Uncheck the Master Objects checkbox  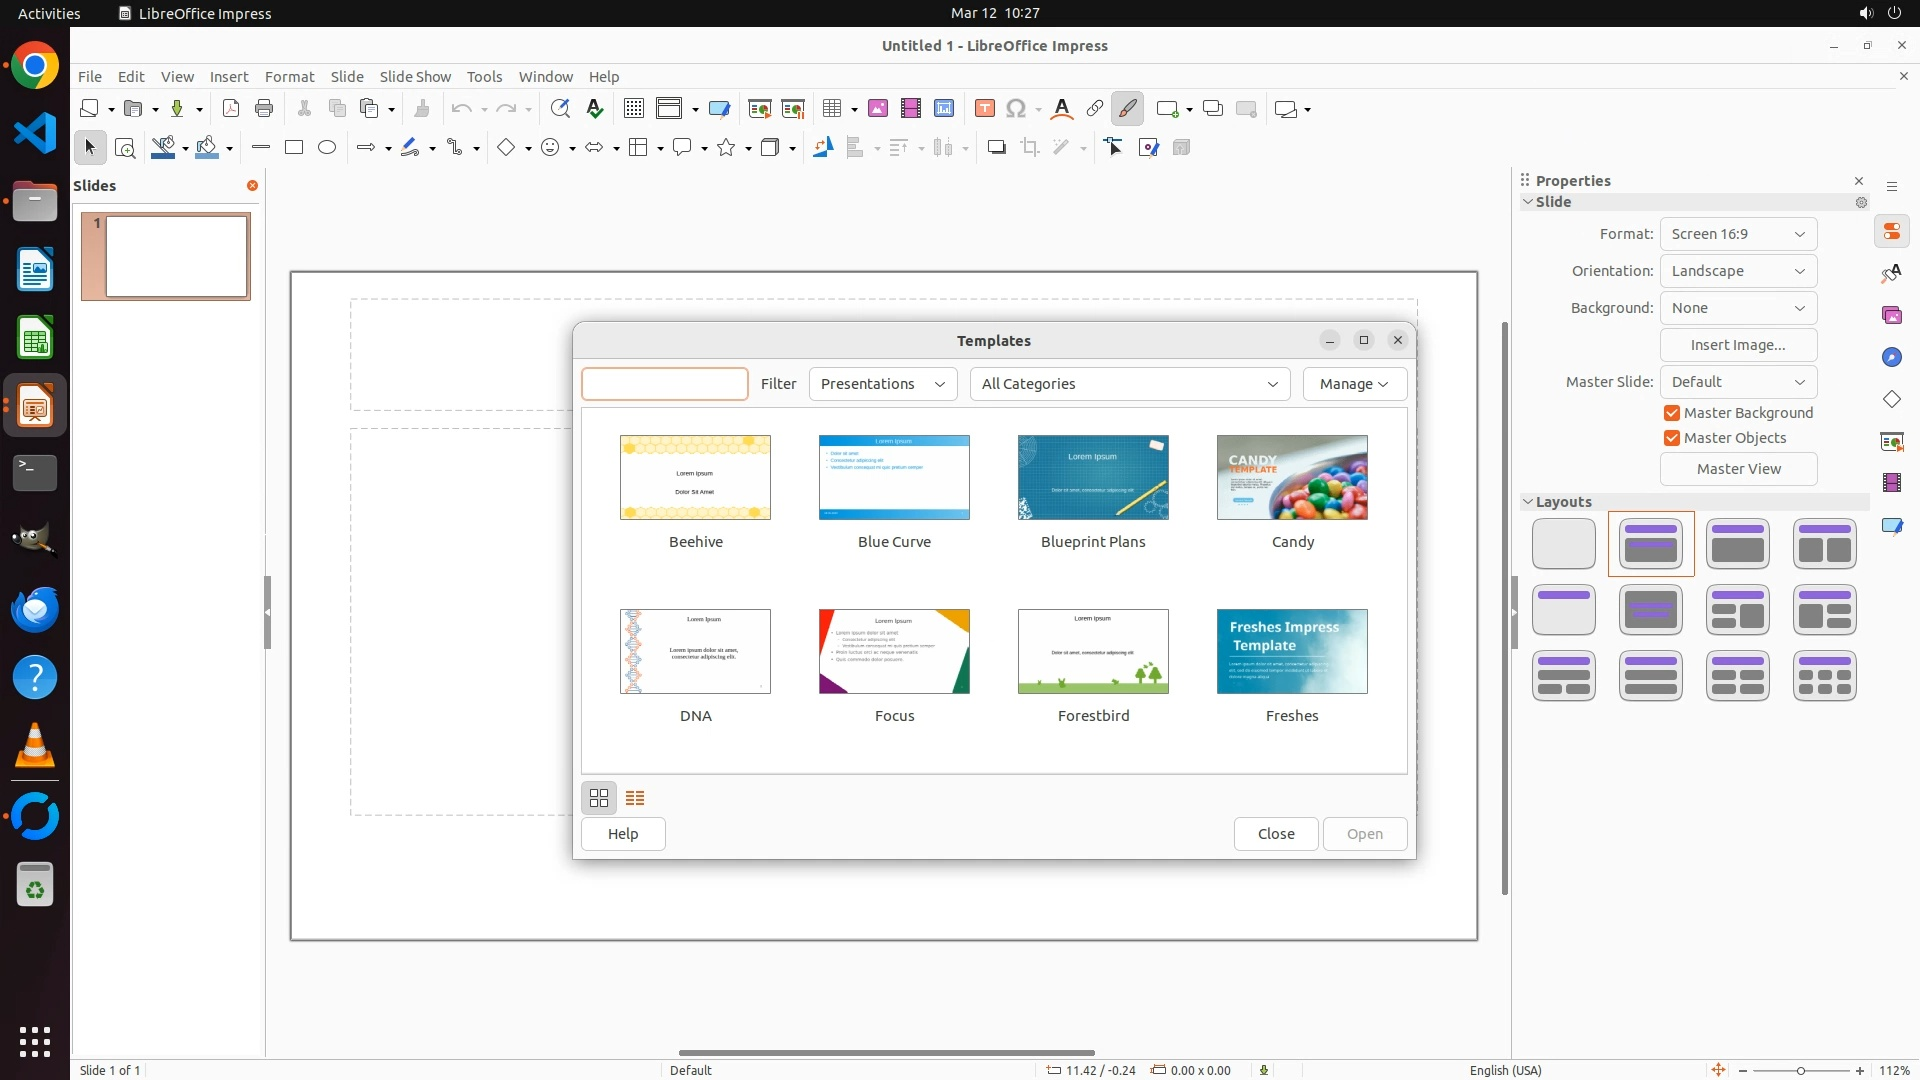point(1672,438)
